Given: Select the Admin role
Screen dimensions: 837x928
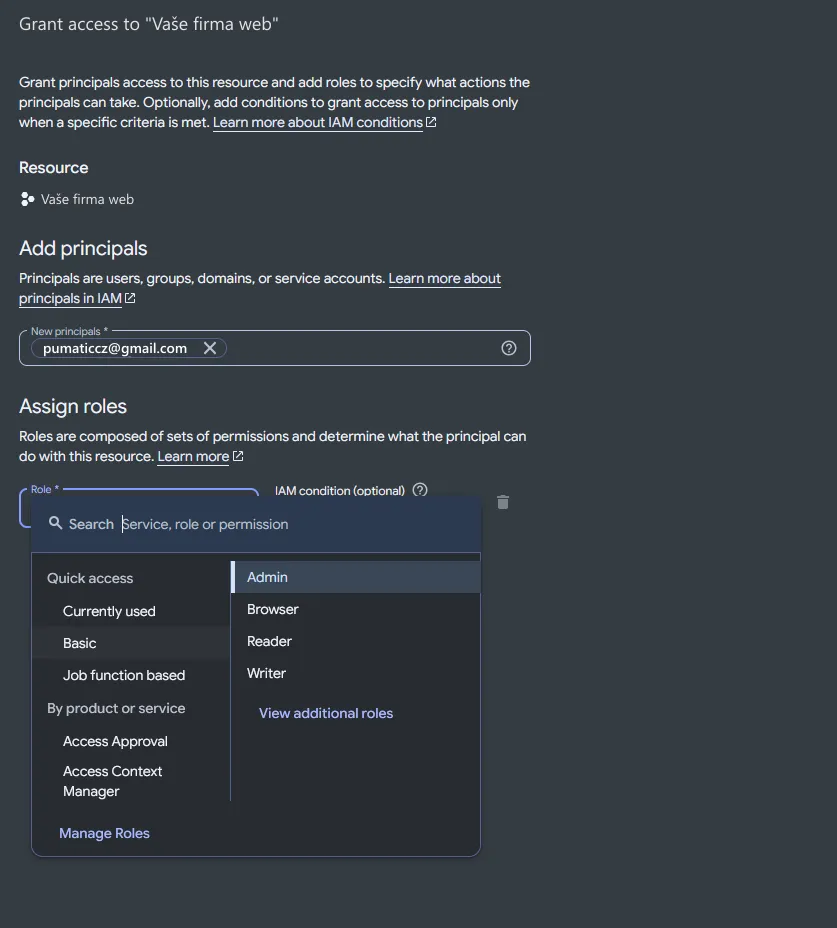Looking at the screenshot, I should [356, 577].
